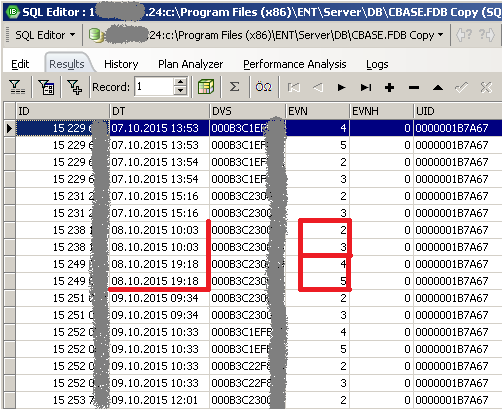
Task: Open the filter builder dialog icon
Action: (46, 87)
